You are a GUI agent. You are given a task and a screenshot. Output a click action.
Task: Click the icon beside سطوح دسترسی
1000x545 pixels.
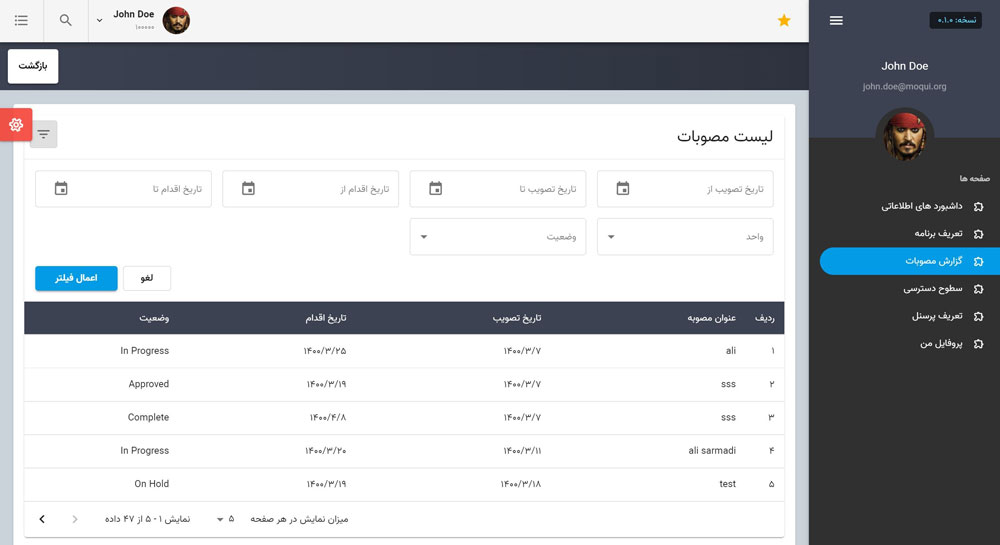pyautogui.click(x=978, y=289)
